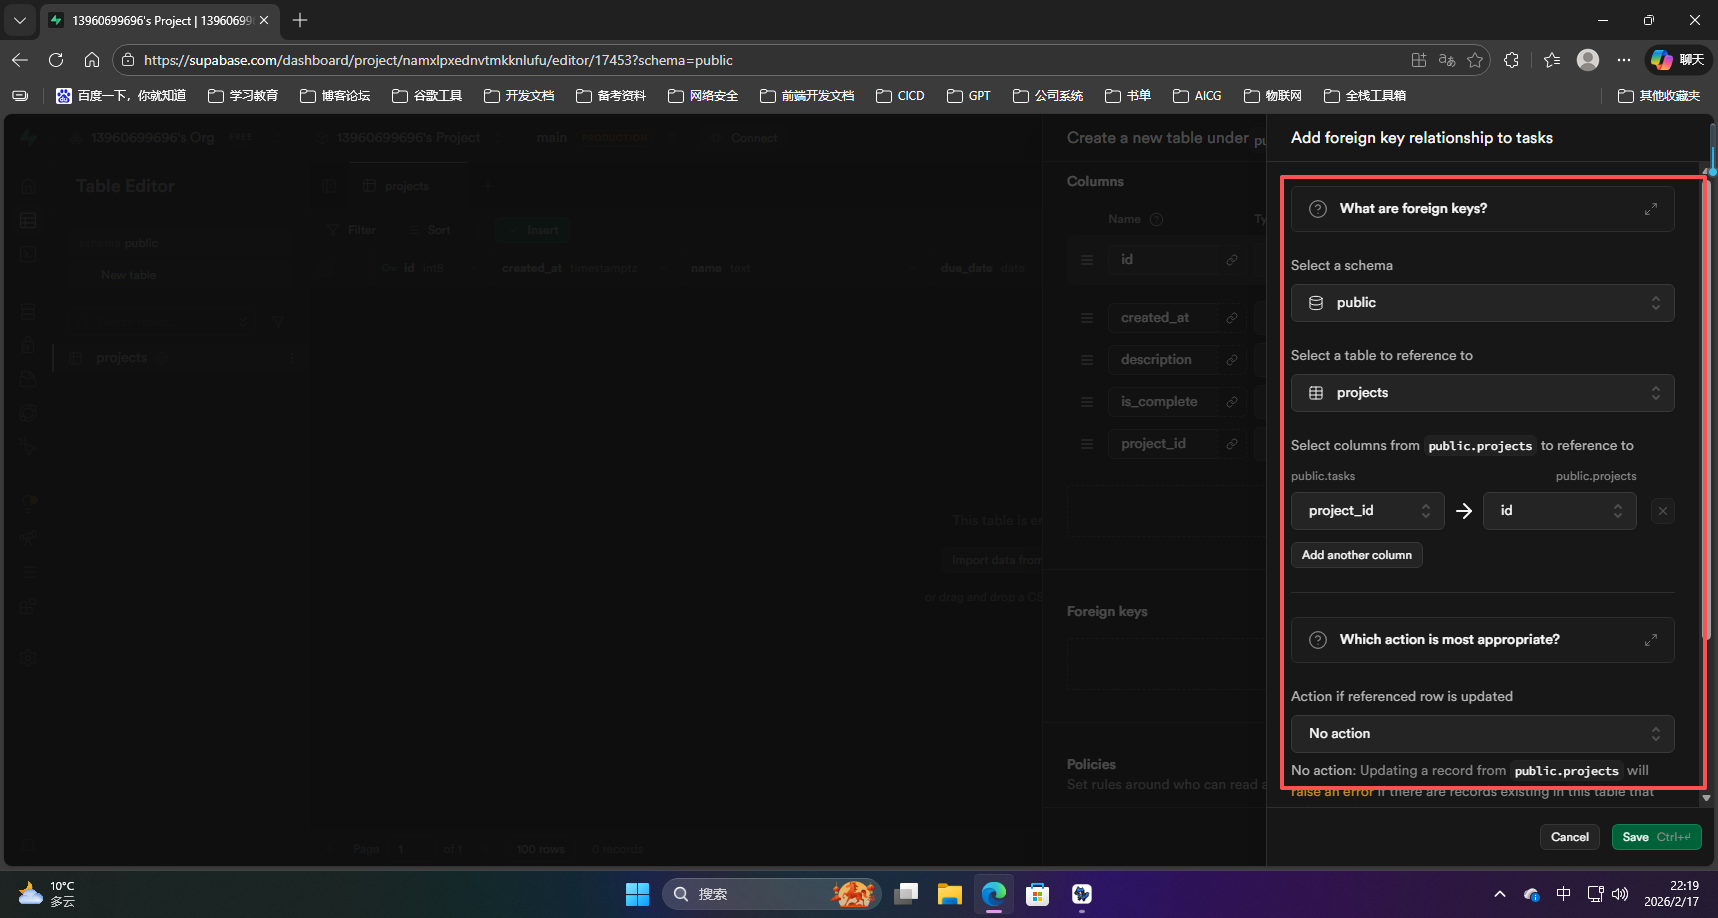Click the scrollbar down arrow in panel
The image size is (1718, 918).
pyautogui.click(x=1707, y=798)
